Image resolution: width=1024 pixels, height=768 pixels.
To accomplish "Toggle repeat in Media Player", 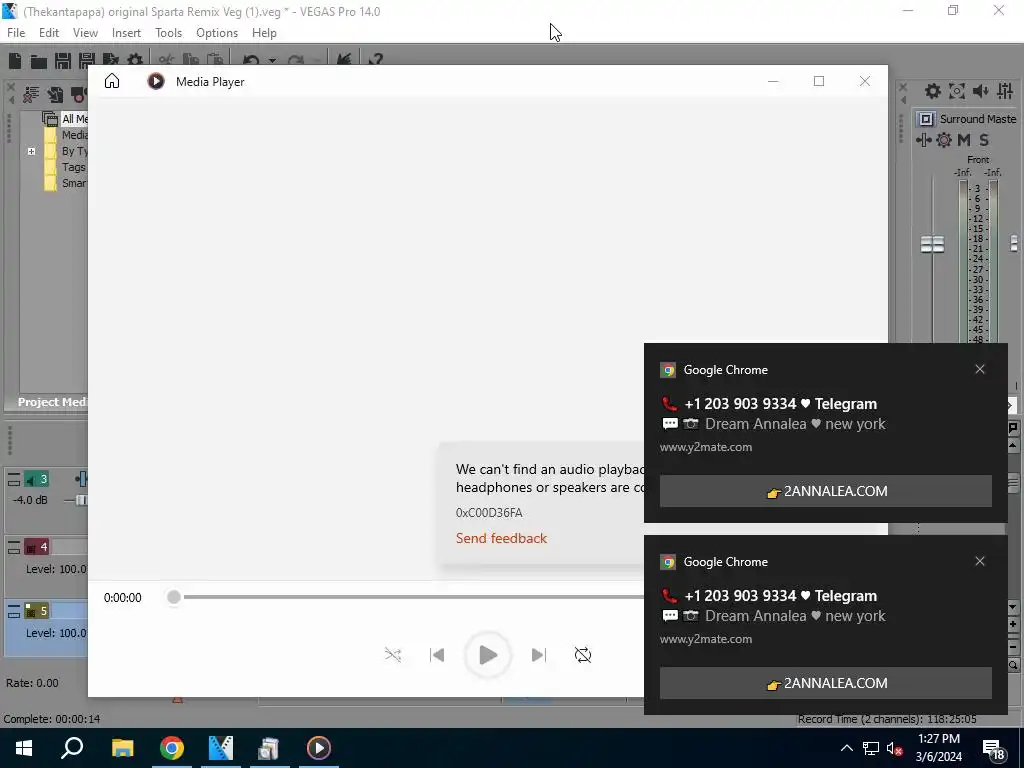I will (583, 654).
